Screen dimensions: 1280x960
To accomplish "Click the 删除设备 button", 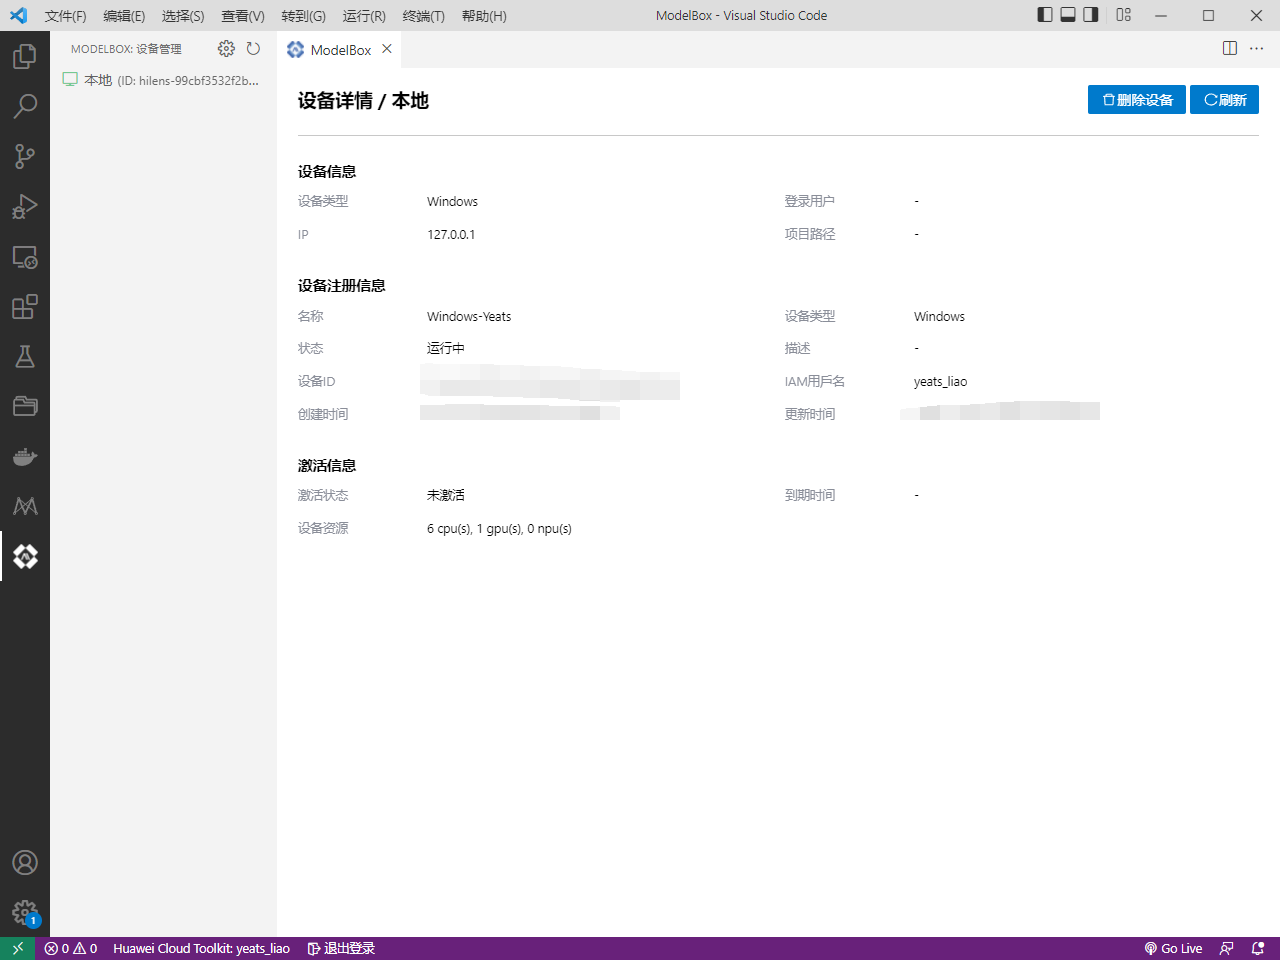I will click(x=1137, y=100).
